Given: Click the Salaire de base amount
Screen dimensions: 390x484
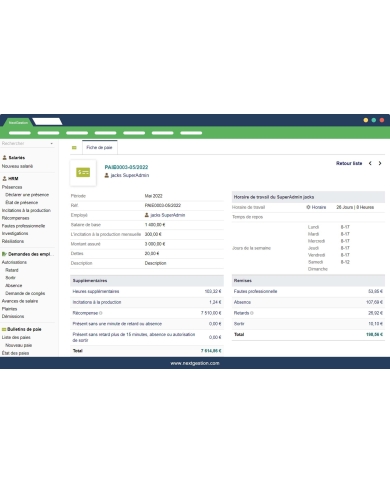Looking at the screenshot, I should point(155,225).
